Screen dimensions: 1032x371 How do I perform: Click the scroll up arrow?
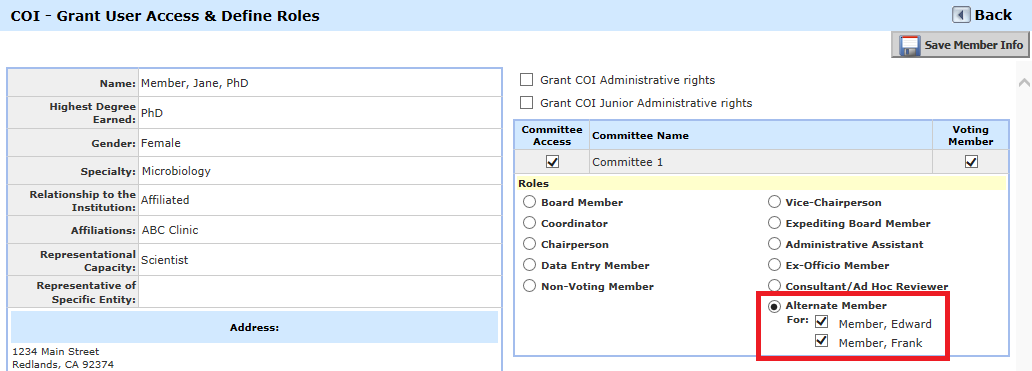coord(1024,82)
